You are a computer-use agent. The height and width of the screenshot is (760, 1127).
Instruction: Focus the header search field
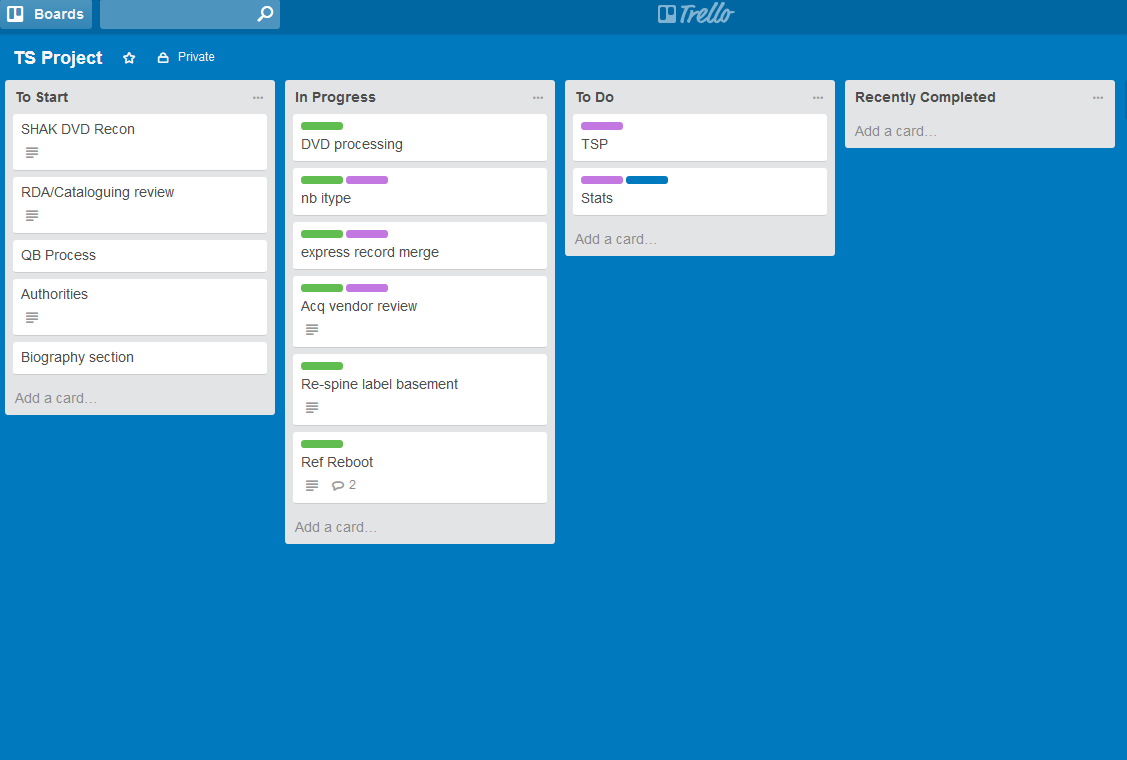tap(190, 14)
